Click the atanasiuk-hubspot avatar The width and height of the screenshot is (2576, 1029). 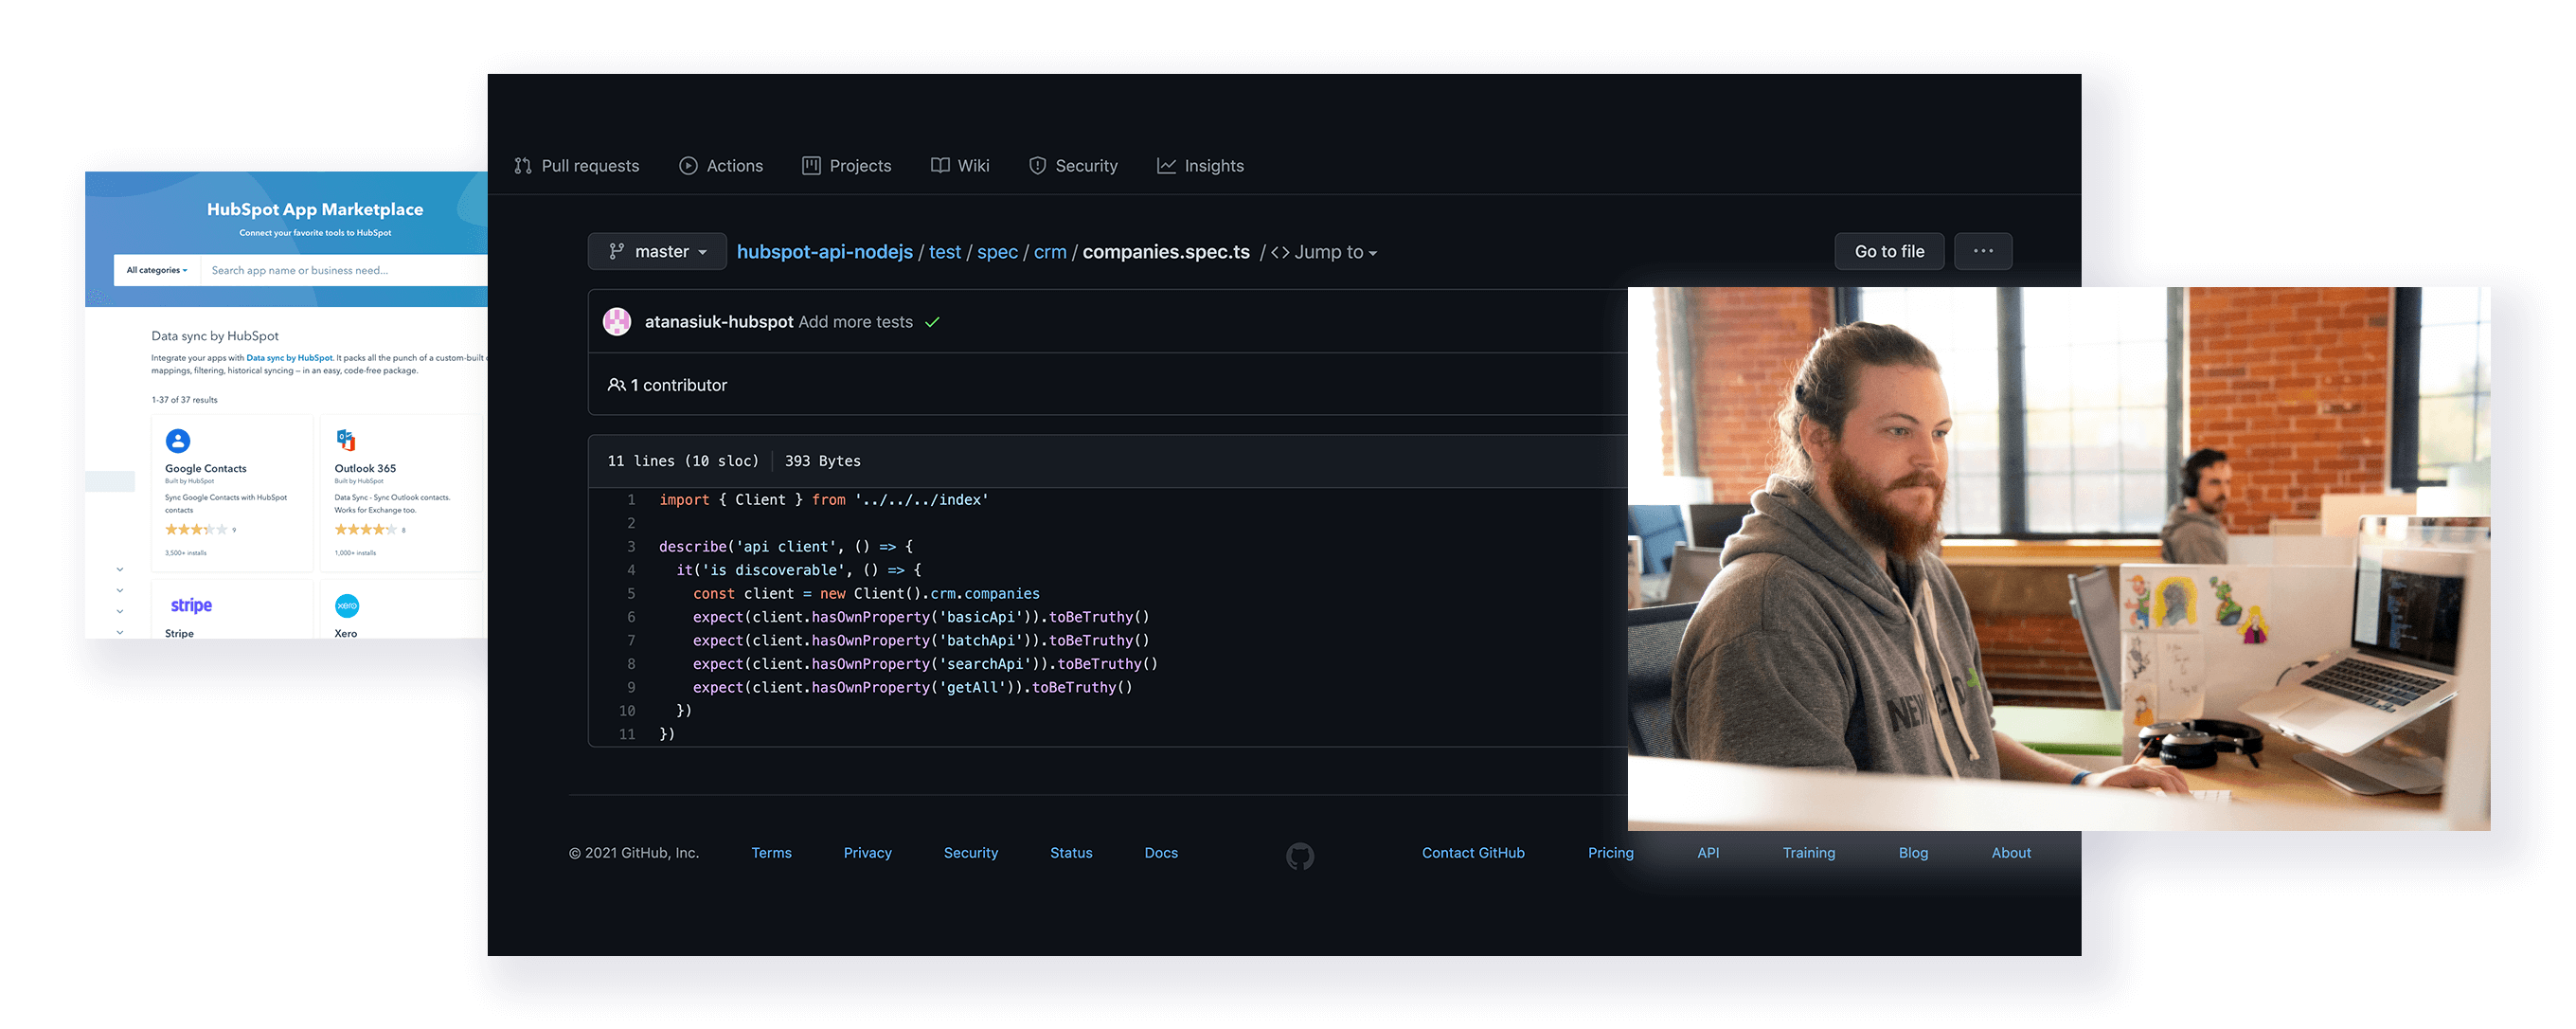pos(617,322)
